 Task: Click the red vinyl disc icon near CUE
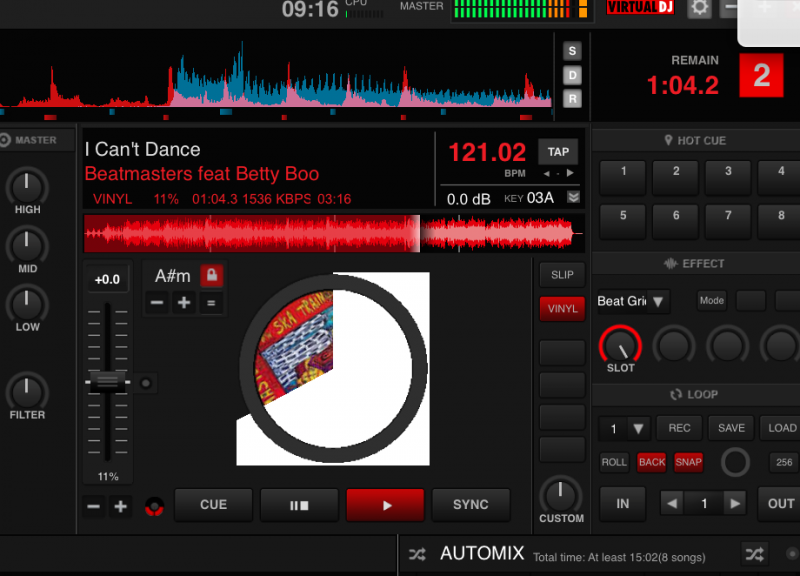(153, 506)
